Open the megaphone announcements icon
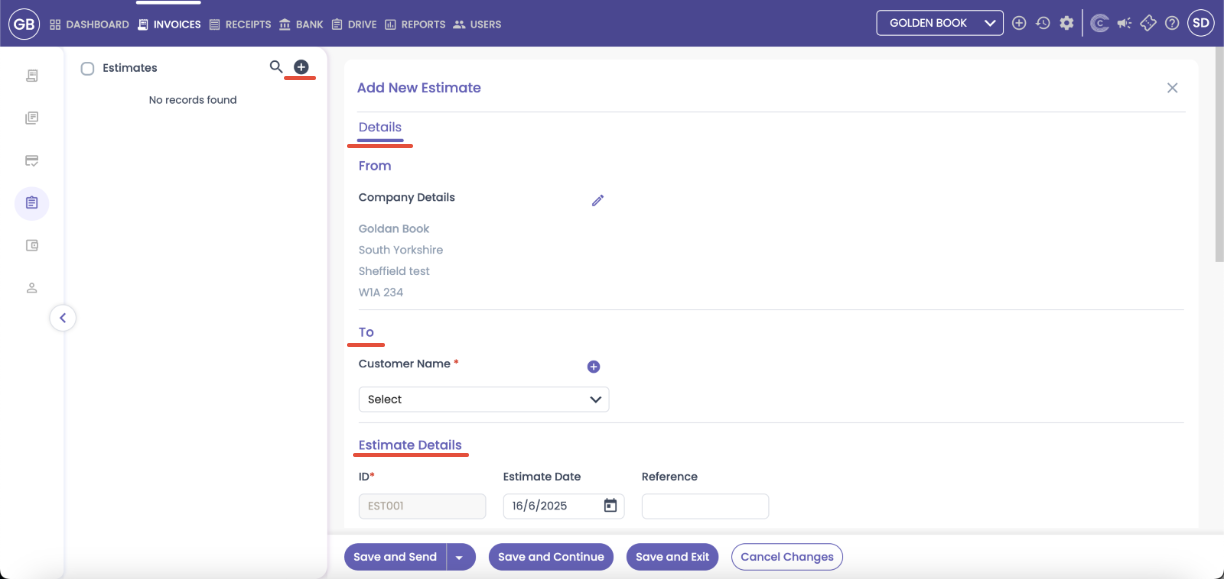Viewport: 1224px width, 579px height. (1124, 23)
